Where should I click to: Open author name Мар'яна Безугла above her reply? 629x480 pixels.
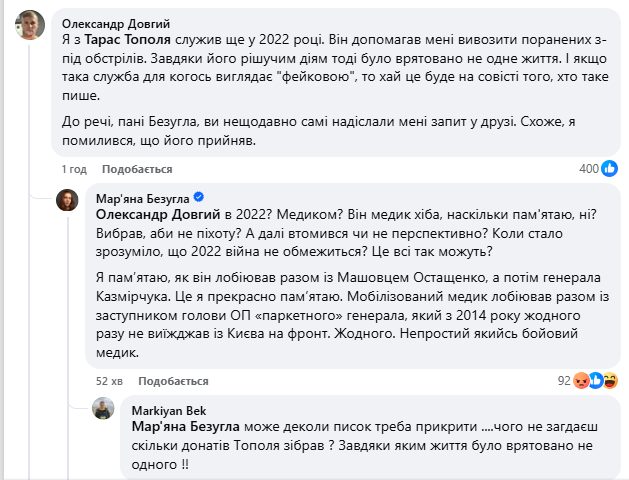click(141, 195)
